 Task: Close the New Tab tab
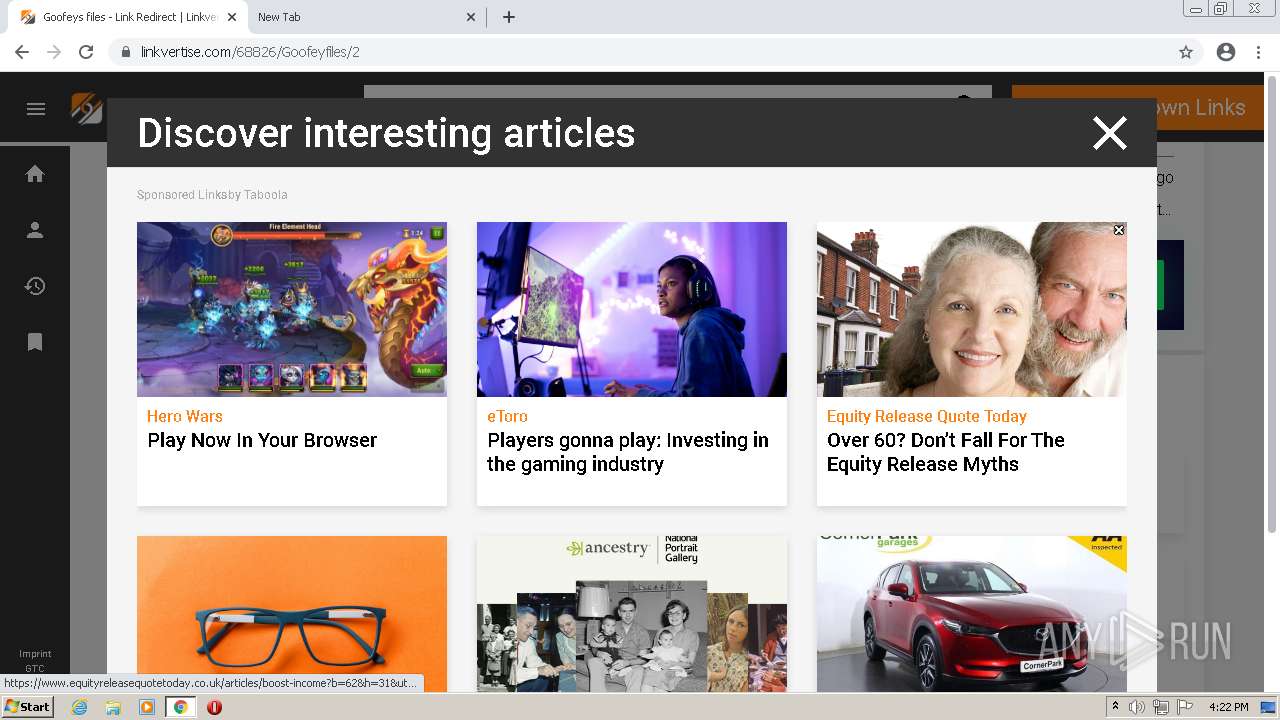(x=472, y=17)
